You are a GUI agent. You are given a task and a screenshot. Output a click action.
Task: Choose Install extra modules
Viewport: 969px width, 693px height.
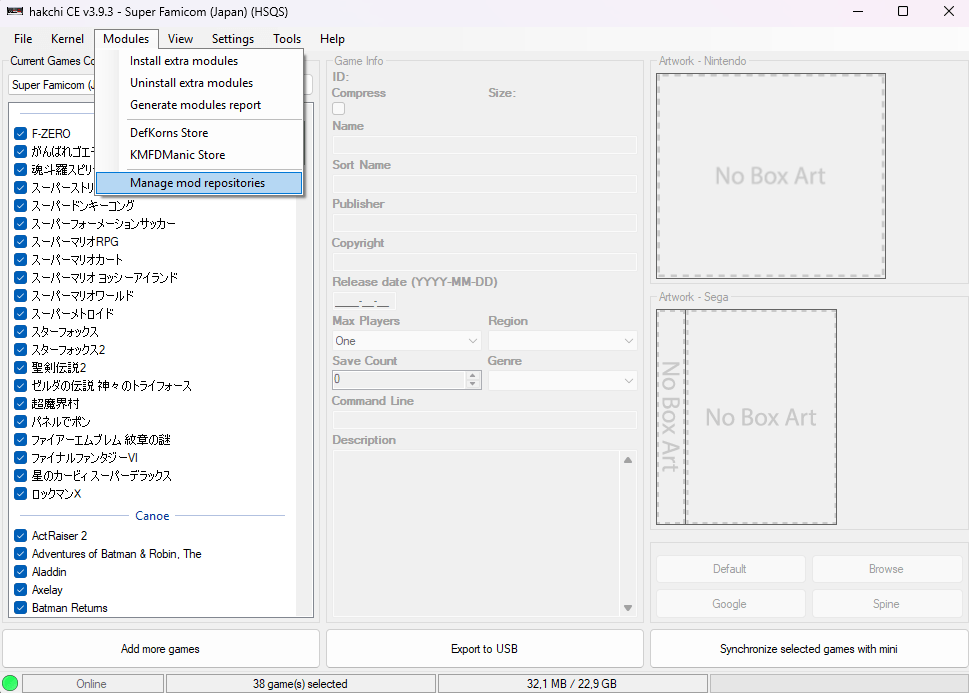coord(199,61)
